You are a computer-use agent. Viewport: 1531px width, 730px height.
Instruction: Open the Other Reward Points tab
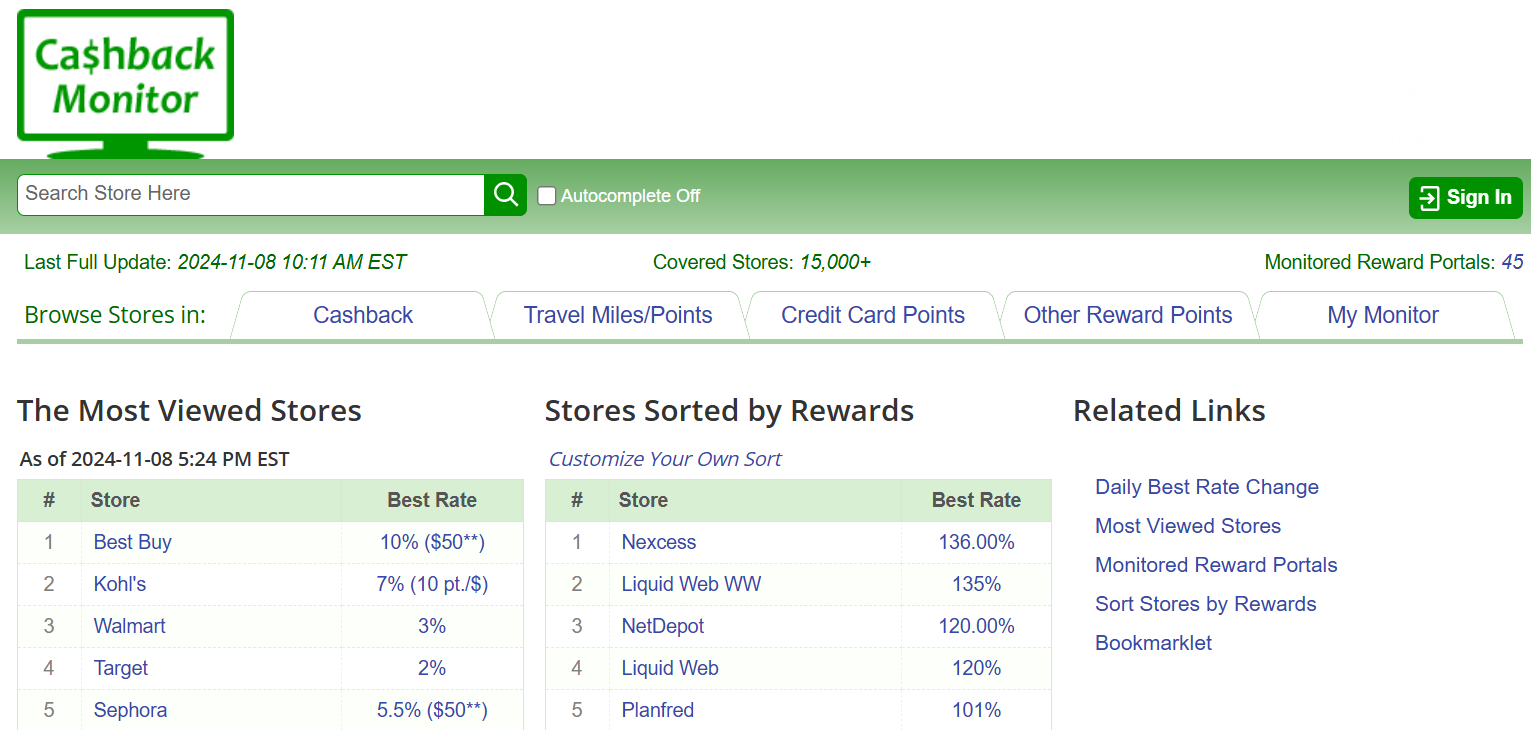coord(1128,315)
